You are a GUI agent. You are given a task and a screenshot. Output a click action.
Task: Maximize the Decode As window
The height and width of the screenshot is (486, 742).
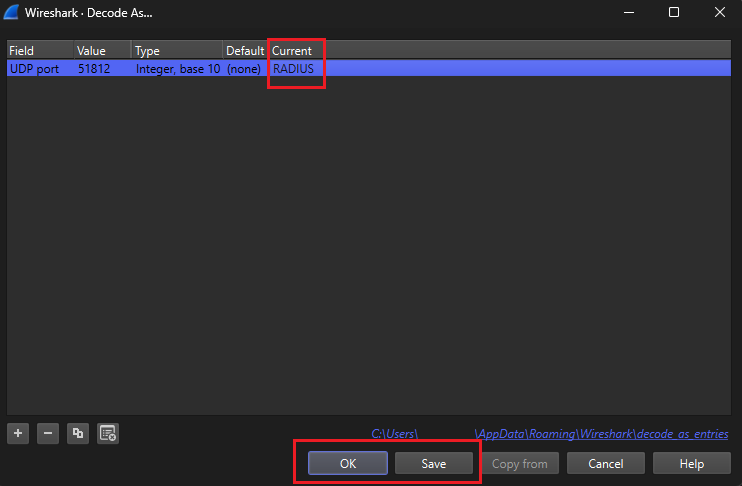(x=674, y=12)
